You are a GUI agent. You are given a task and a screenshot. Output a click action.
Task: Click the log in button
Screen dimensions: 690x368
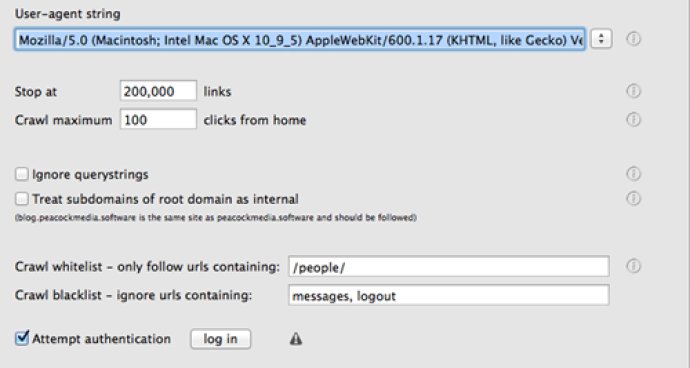[x=220, y=339]
